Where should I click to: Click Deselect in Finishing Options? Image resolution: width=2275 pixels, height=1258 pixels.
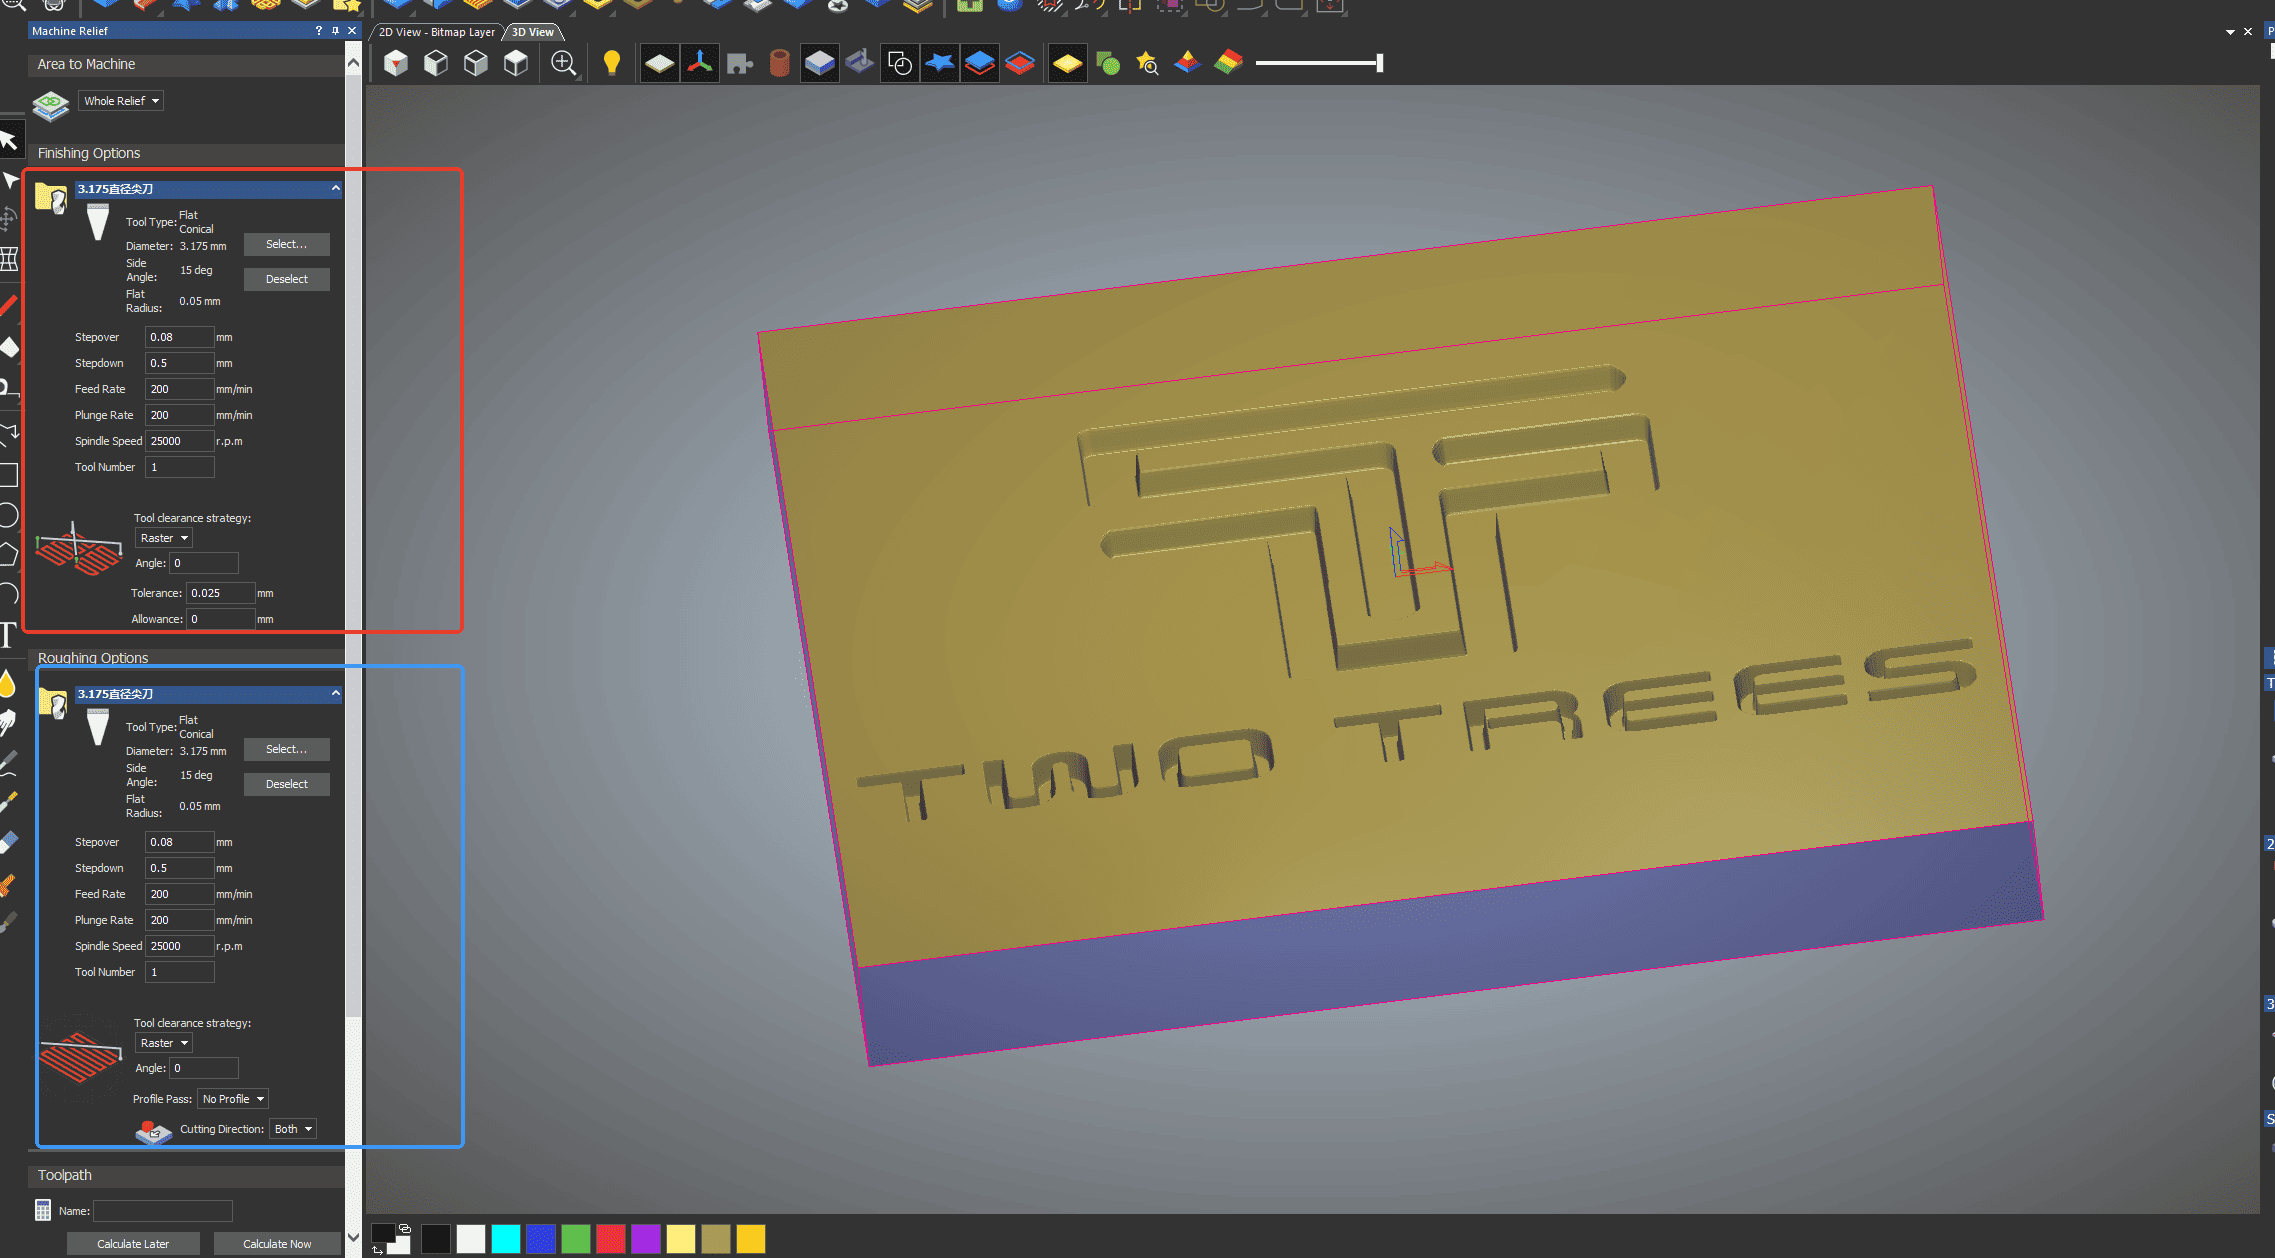(286, 279)
